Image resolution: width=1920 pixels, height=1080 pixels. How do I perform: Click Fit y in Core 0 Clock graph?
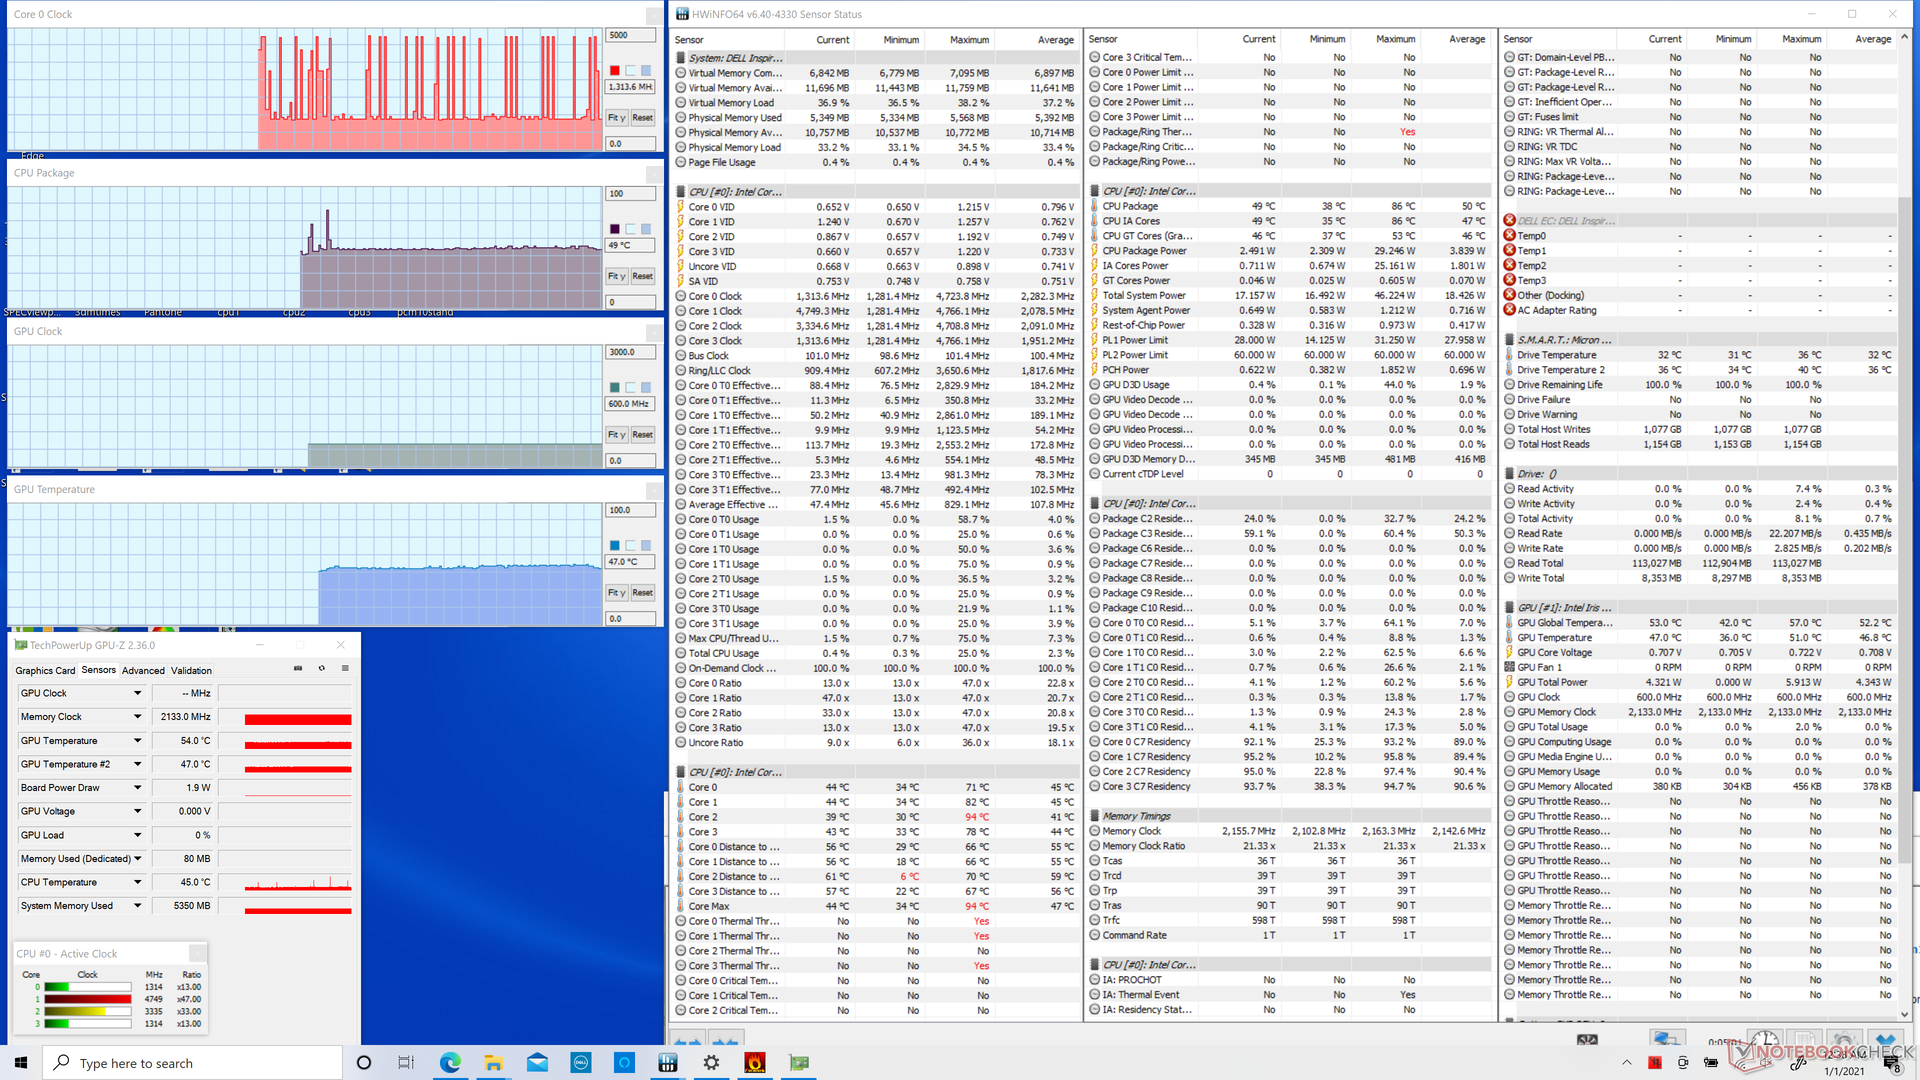pos(617,118)
